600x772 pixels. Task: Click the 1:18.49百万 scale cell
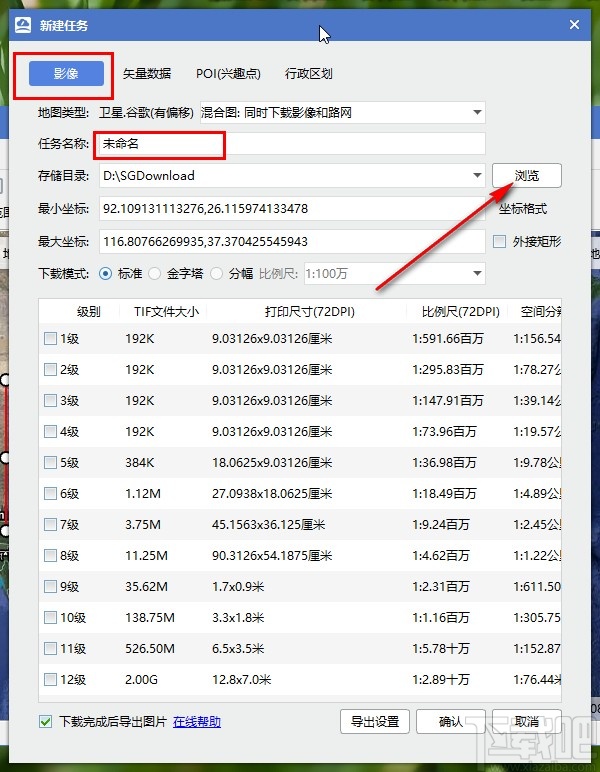(444, 494)
